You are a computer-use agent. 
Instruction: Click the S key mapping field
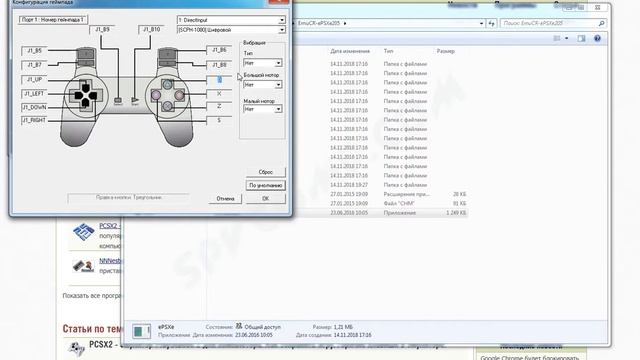pos(219,120)
